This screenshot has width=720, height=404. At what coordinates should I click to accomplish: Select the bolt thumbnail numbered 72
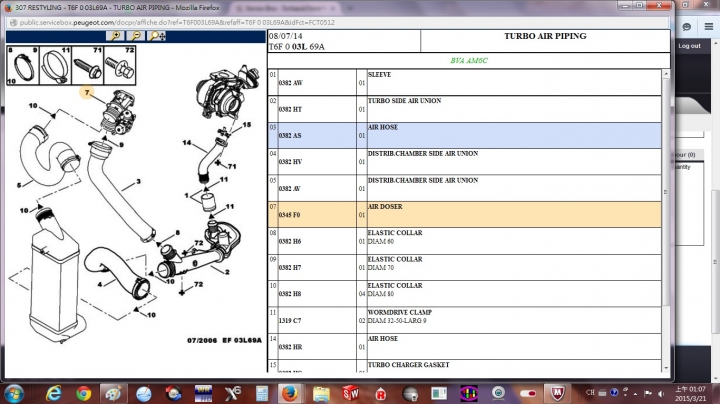pyautogui.click(x=120, y=65)
